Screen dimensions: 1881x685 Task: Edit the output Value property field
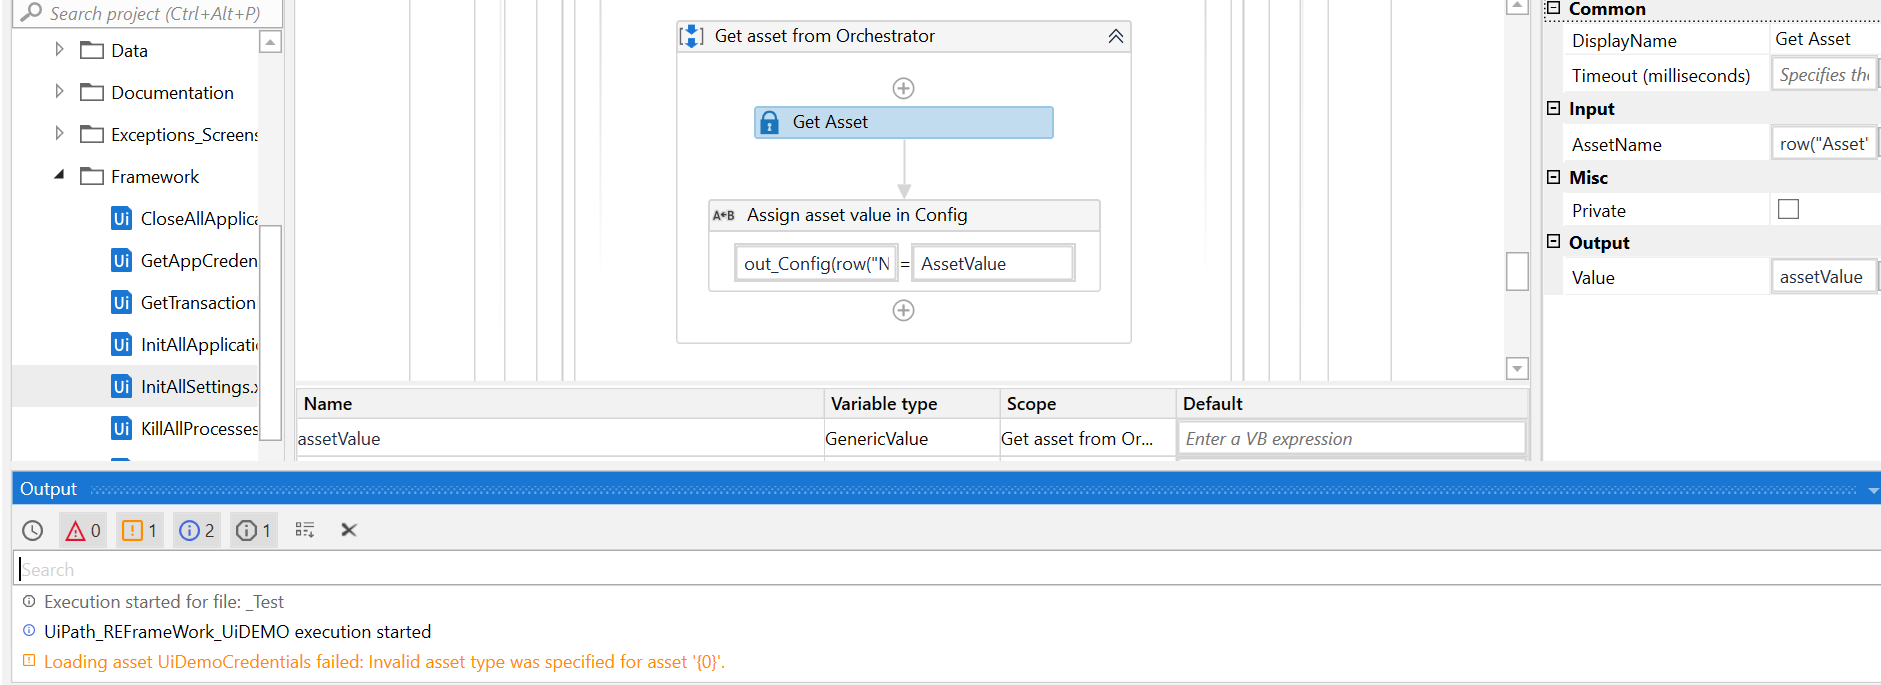tap(1825, 277)
